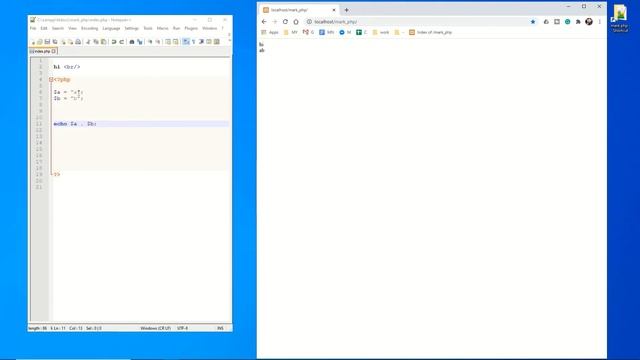640x360 pixels.
Task: Open the Plugins menu in Notepad++
Action: [191, 28]
